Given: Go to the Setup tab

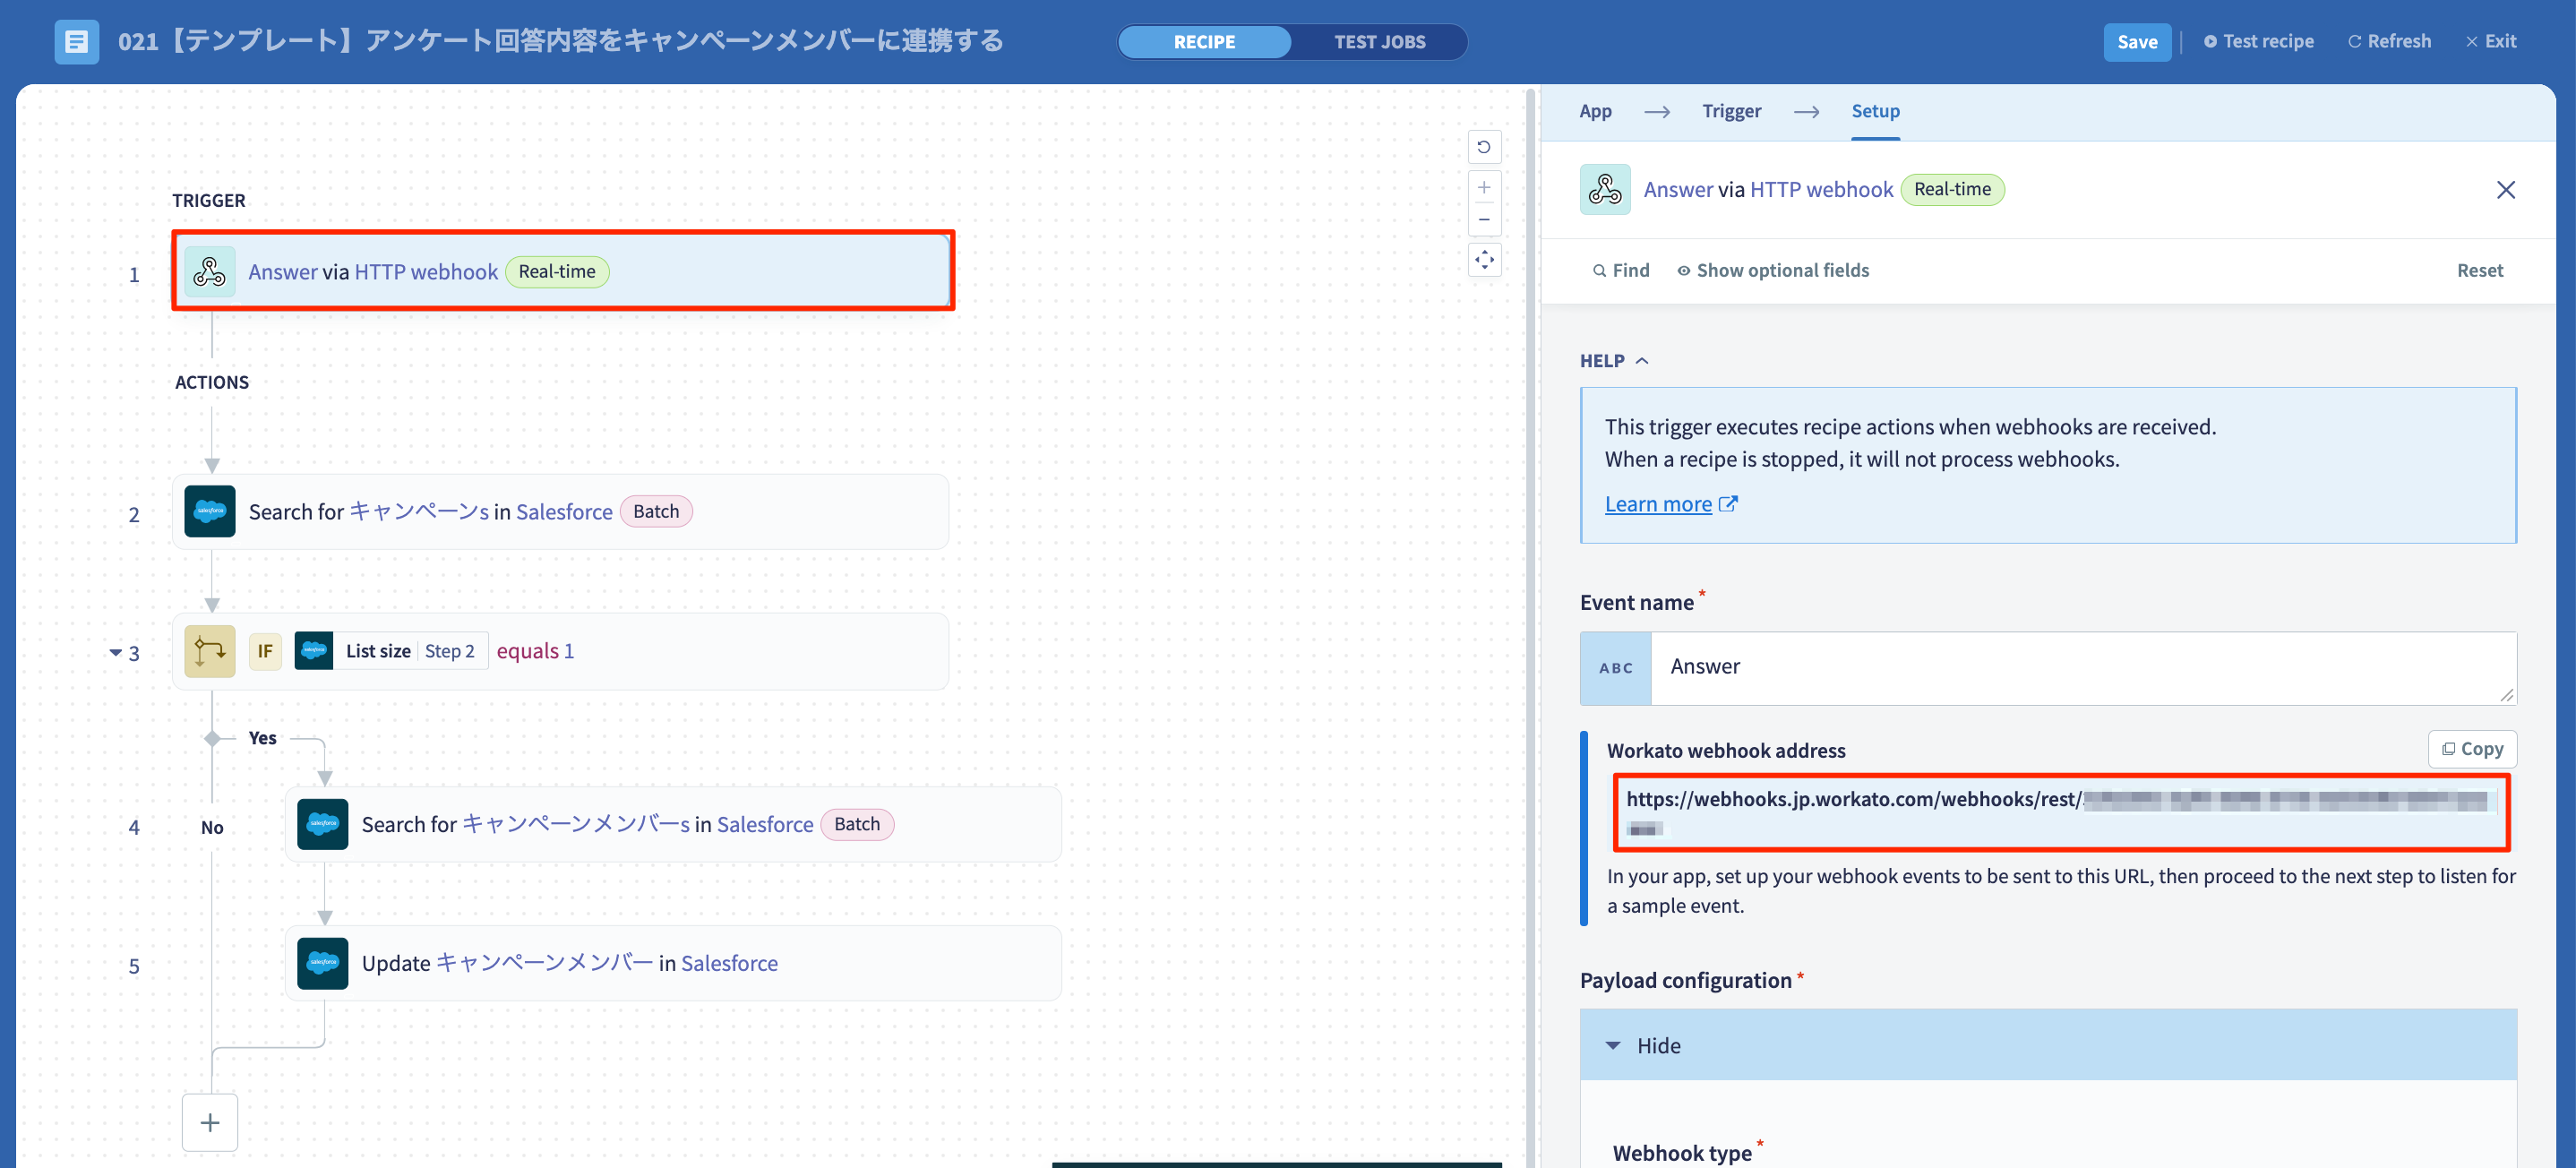Looking at the screenshot, I should coord(1875,111).
